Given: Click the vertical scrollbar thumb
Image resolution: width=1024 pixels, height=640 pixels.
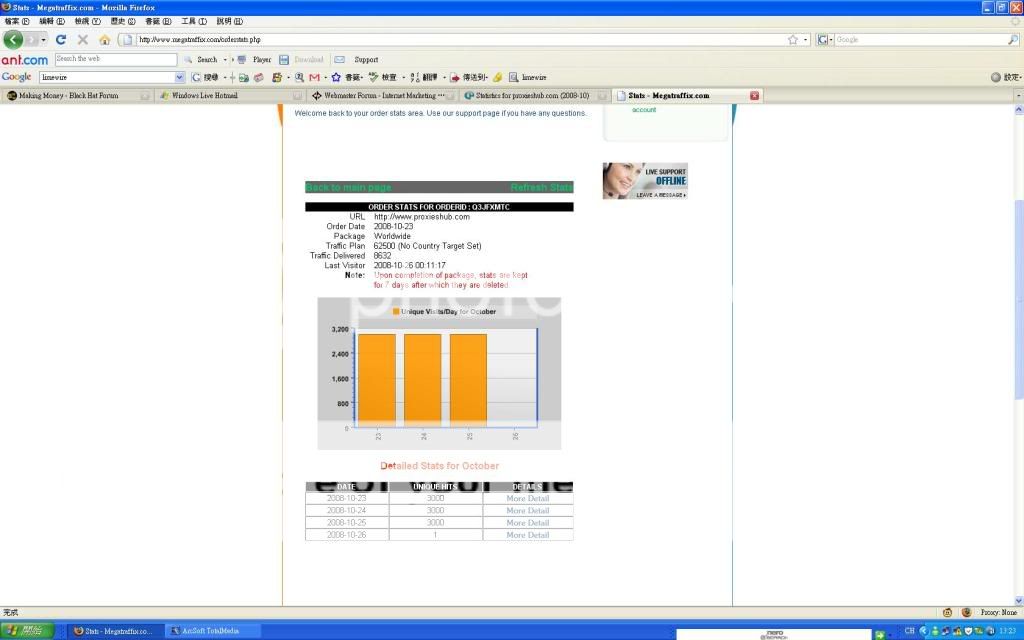Looking at the screenshot, I should (1018, 300).
